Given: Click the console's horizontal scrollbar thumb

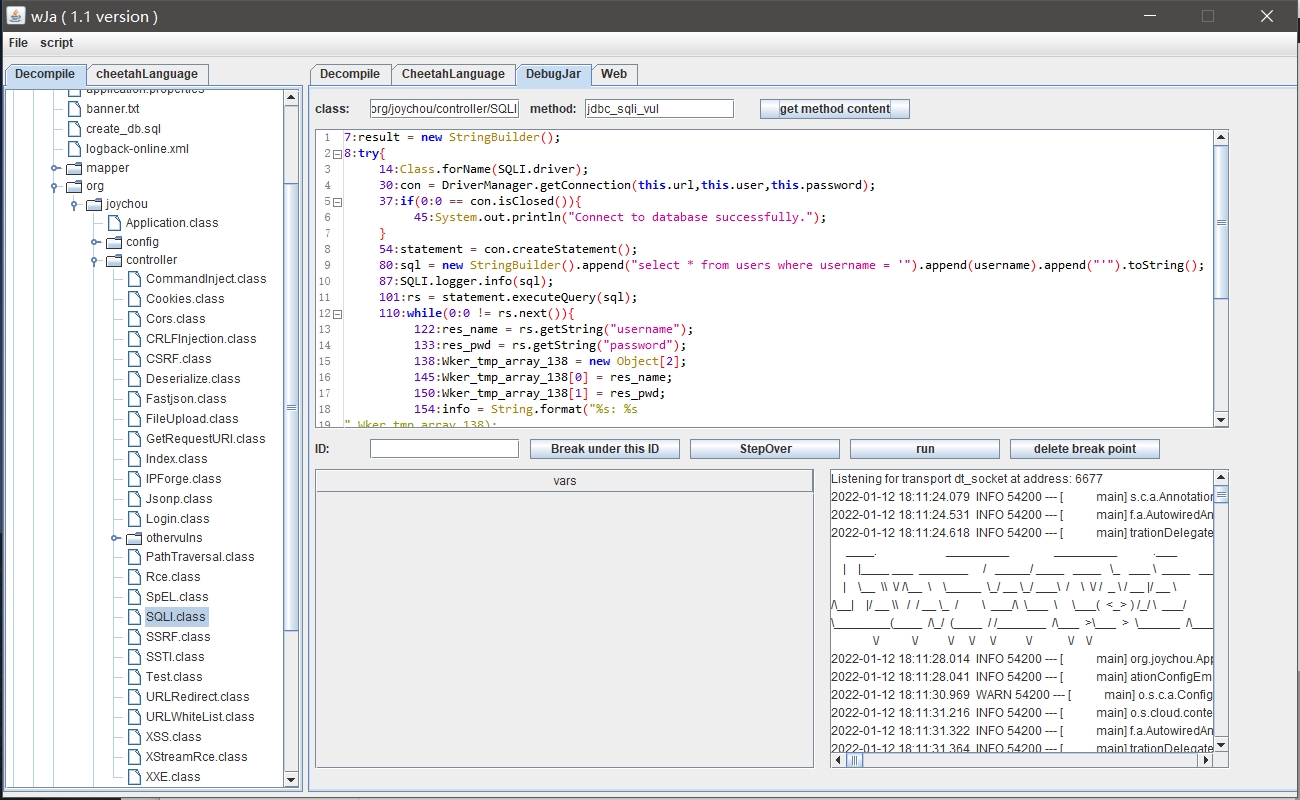Looking at the screenshot, I should point(856,760).
